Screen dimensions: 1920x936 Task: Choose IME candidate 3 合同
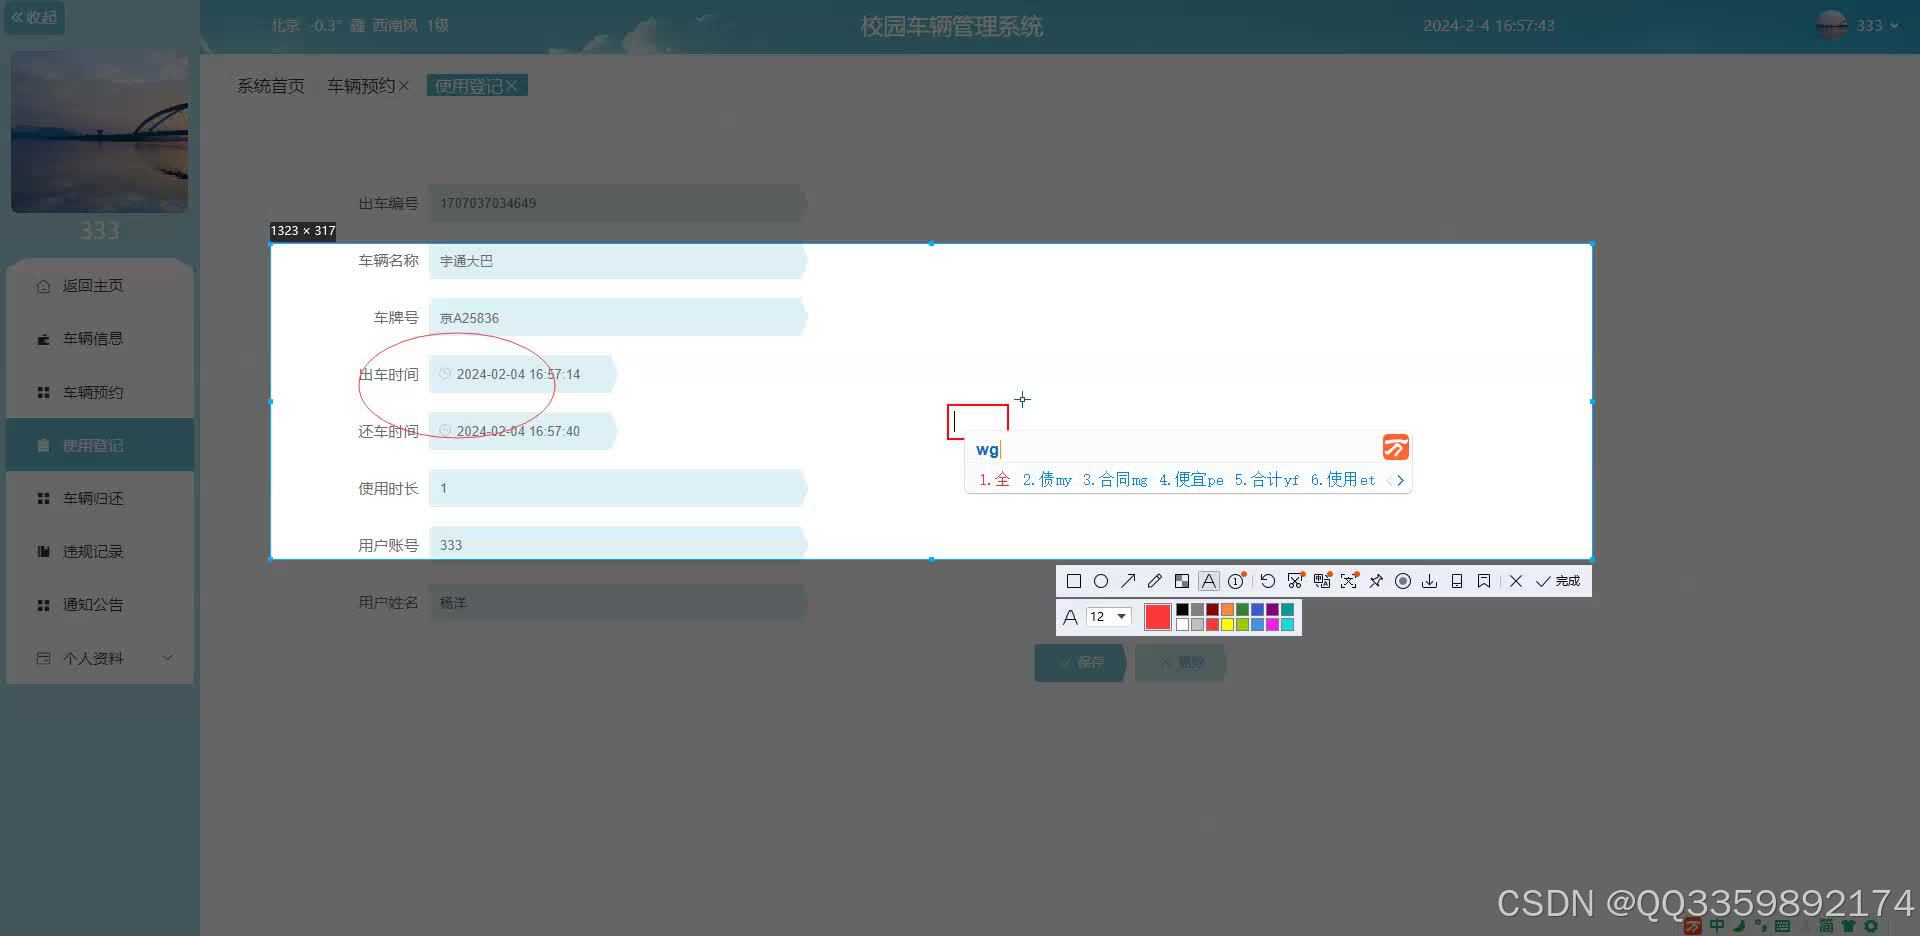[x=1115, y=480]
